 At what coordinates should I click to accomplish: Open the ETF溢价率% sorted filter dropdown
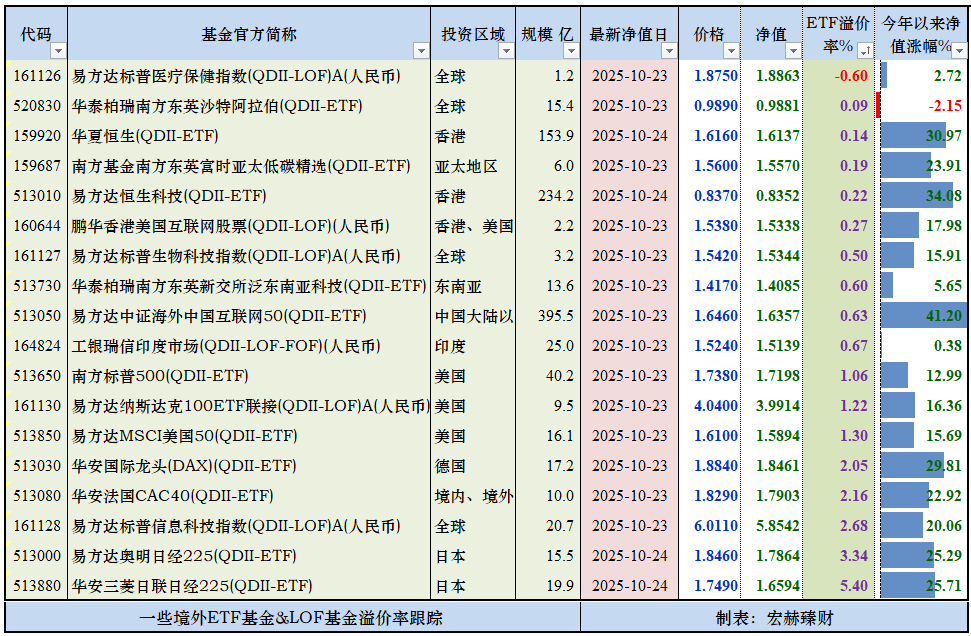(x=866, y=51)
